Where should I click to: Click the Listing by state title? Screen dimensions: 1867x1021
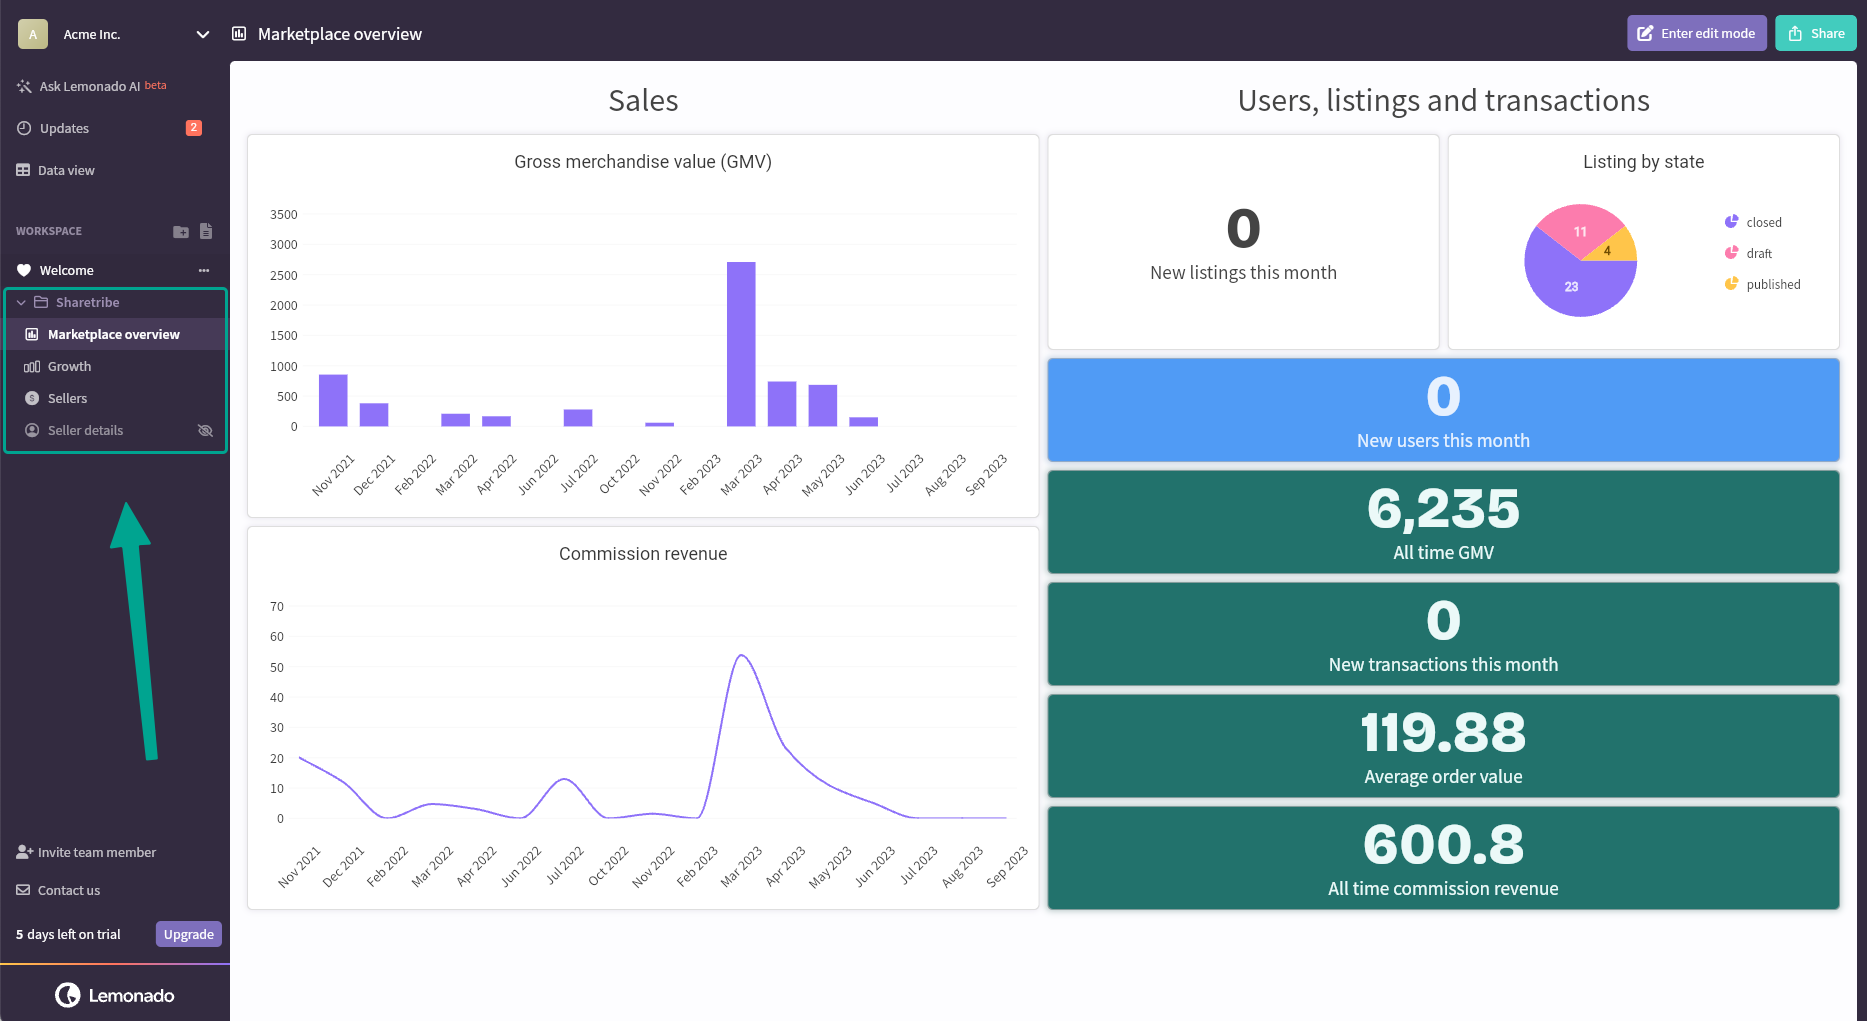coord(1643,162)
